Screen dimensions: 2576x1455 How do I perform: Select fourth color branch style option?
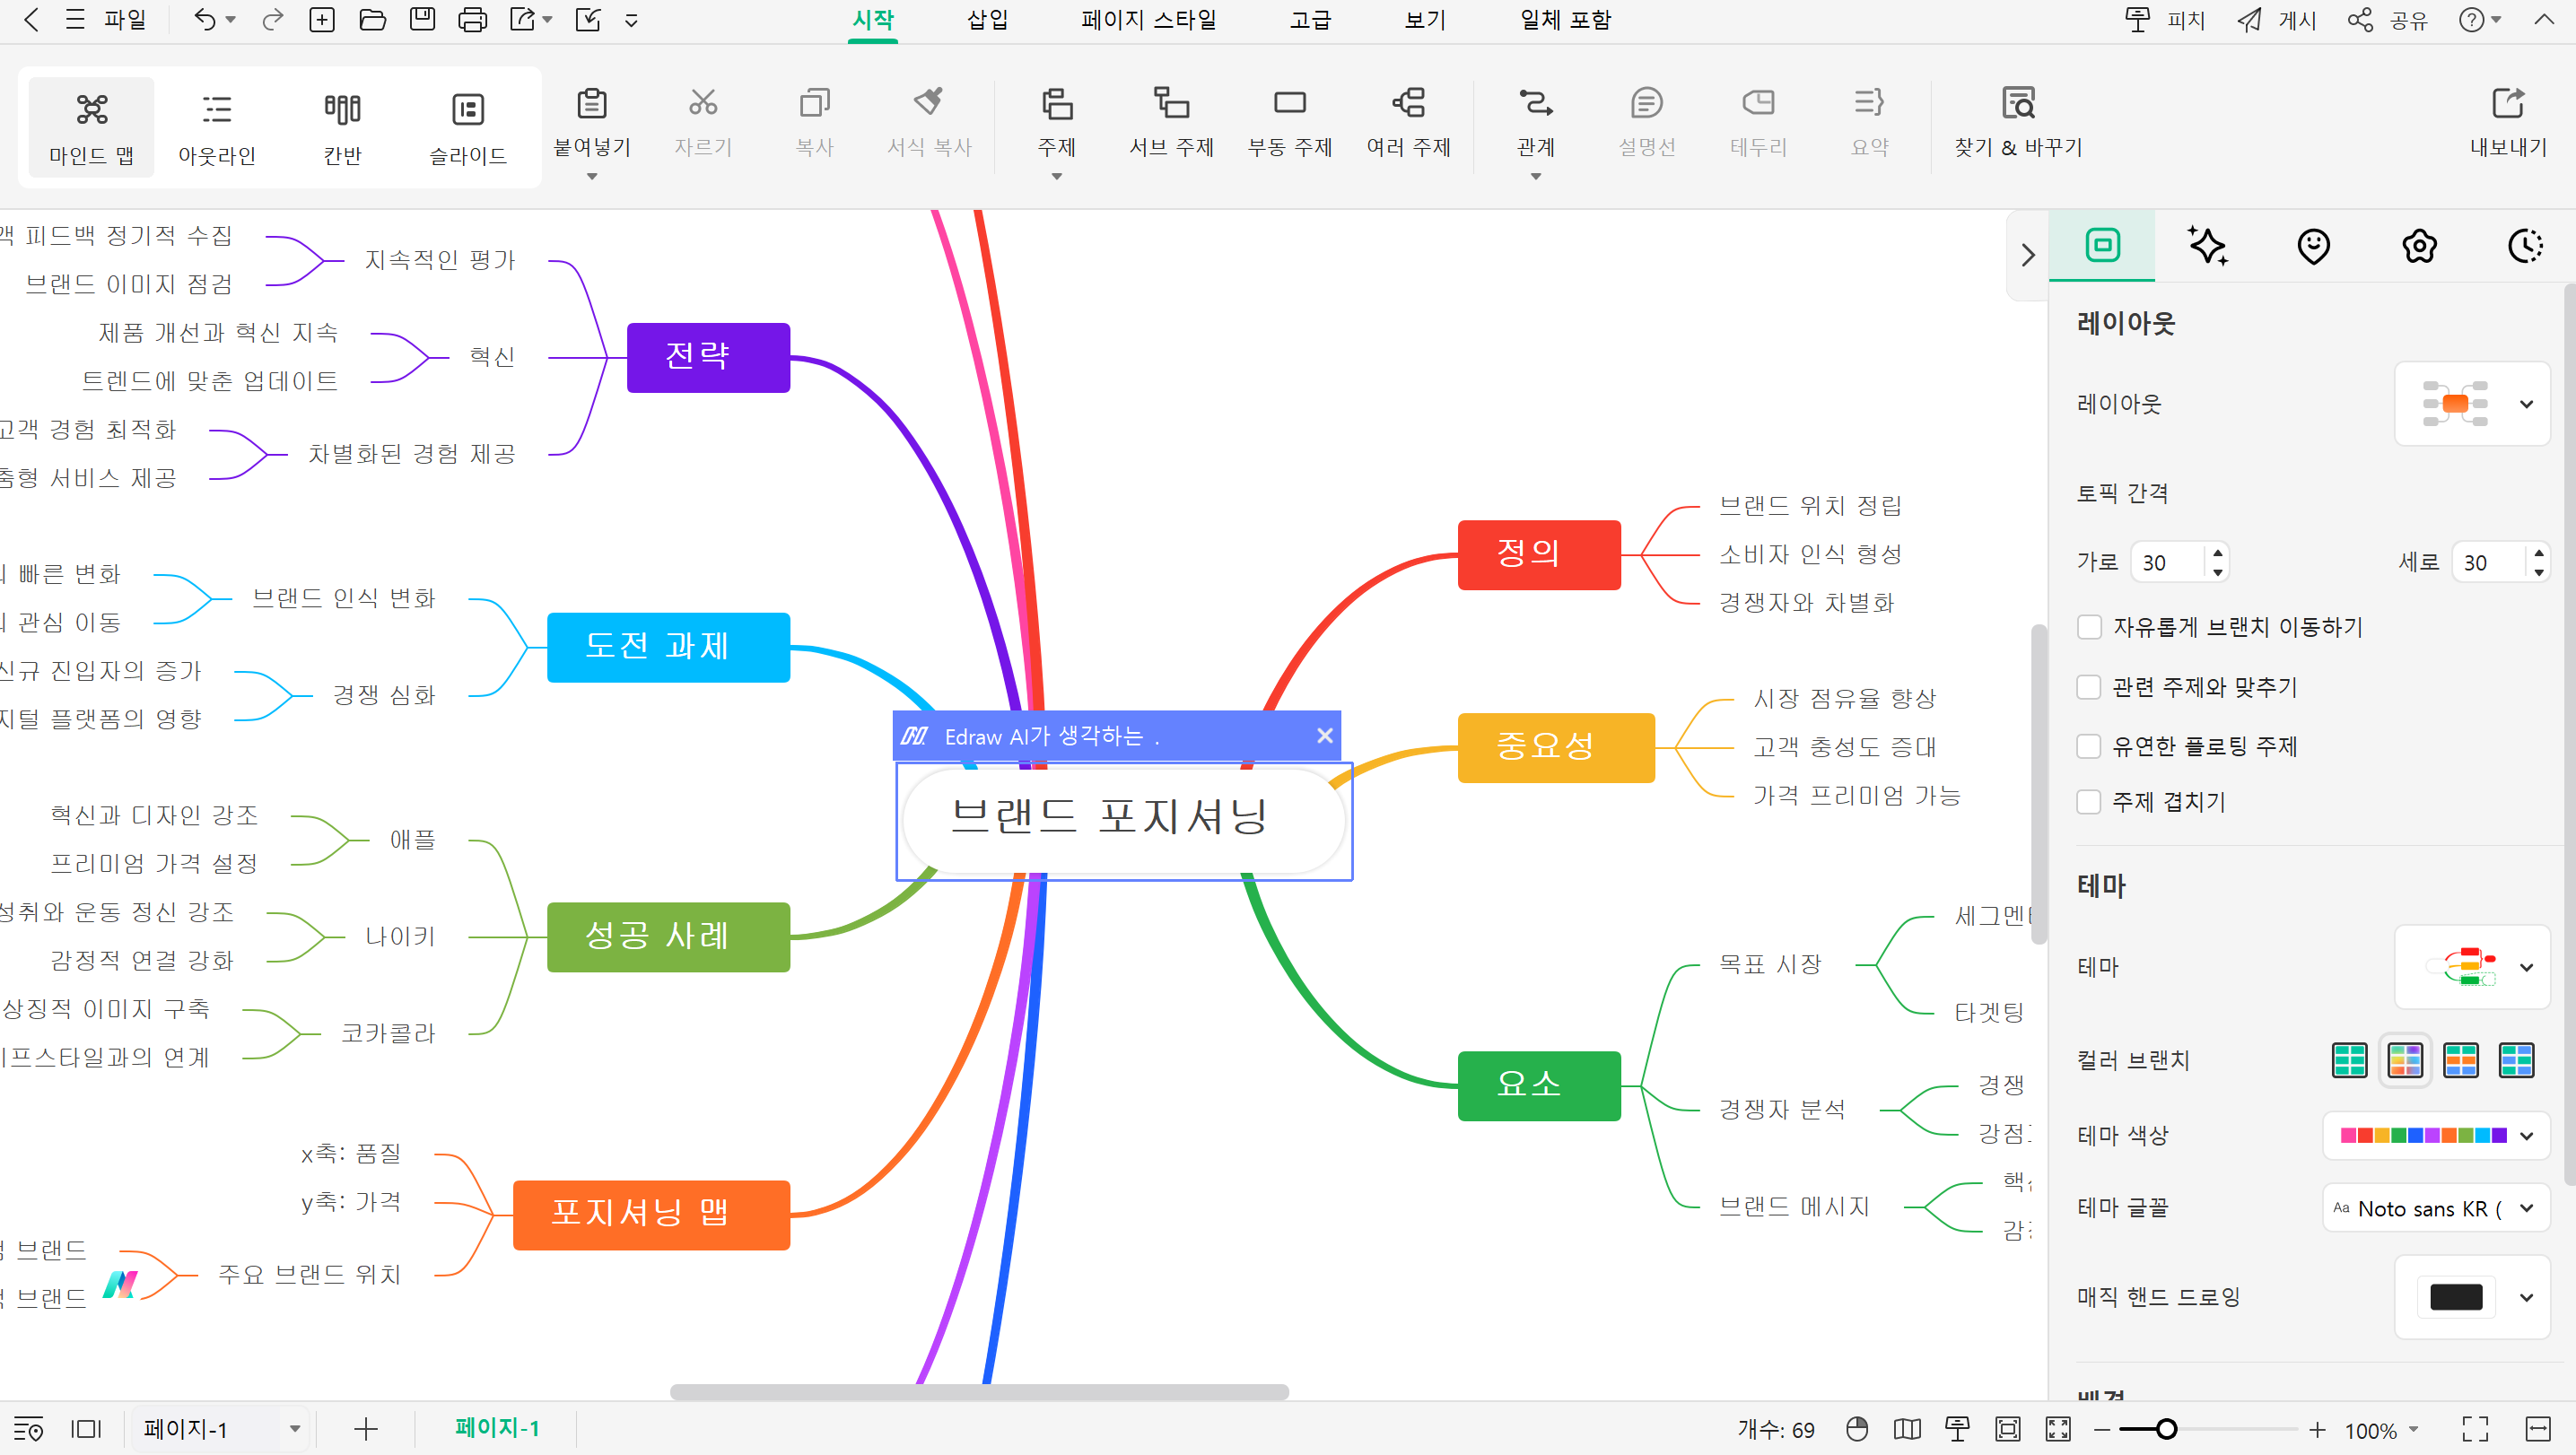click(2516, 1060)
